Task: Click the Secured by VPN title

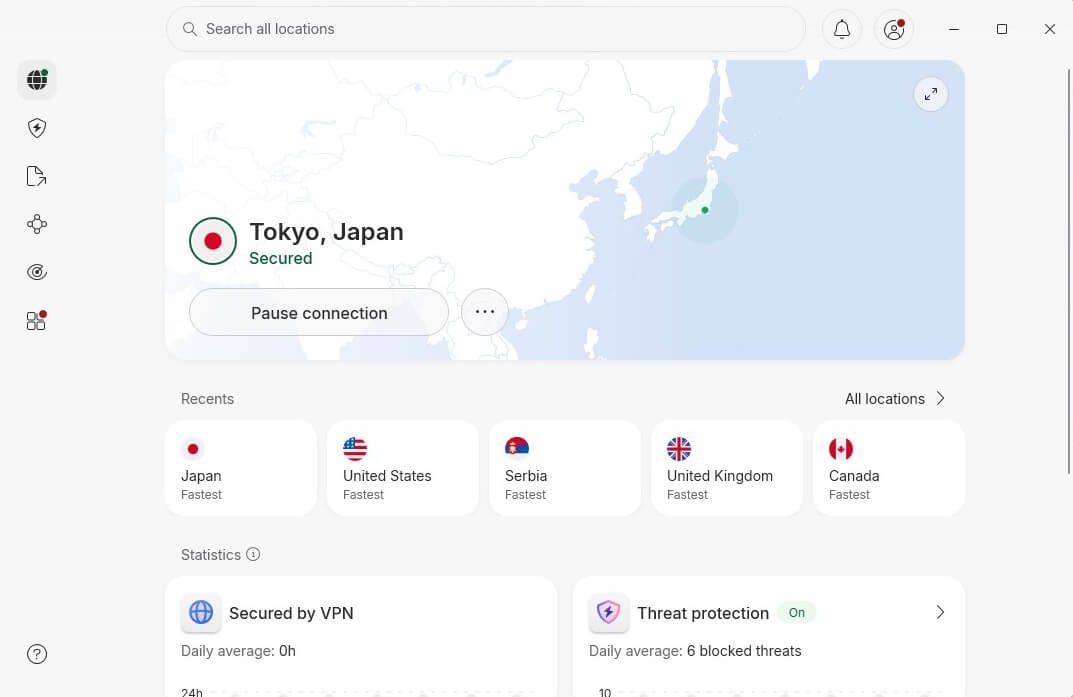Action: pyautogui.click(x=292, y=613)
